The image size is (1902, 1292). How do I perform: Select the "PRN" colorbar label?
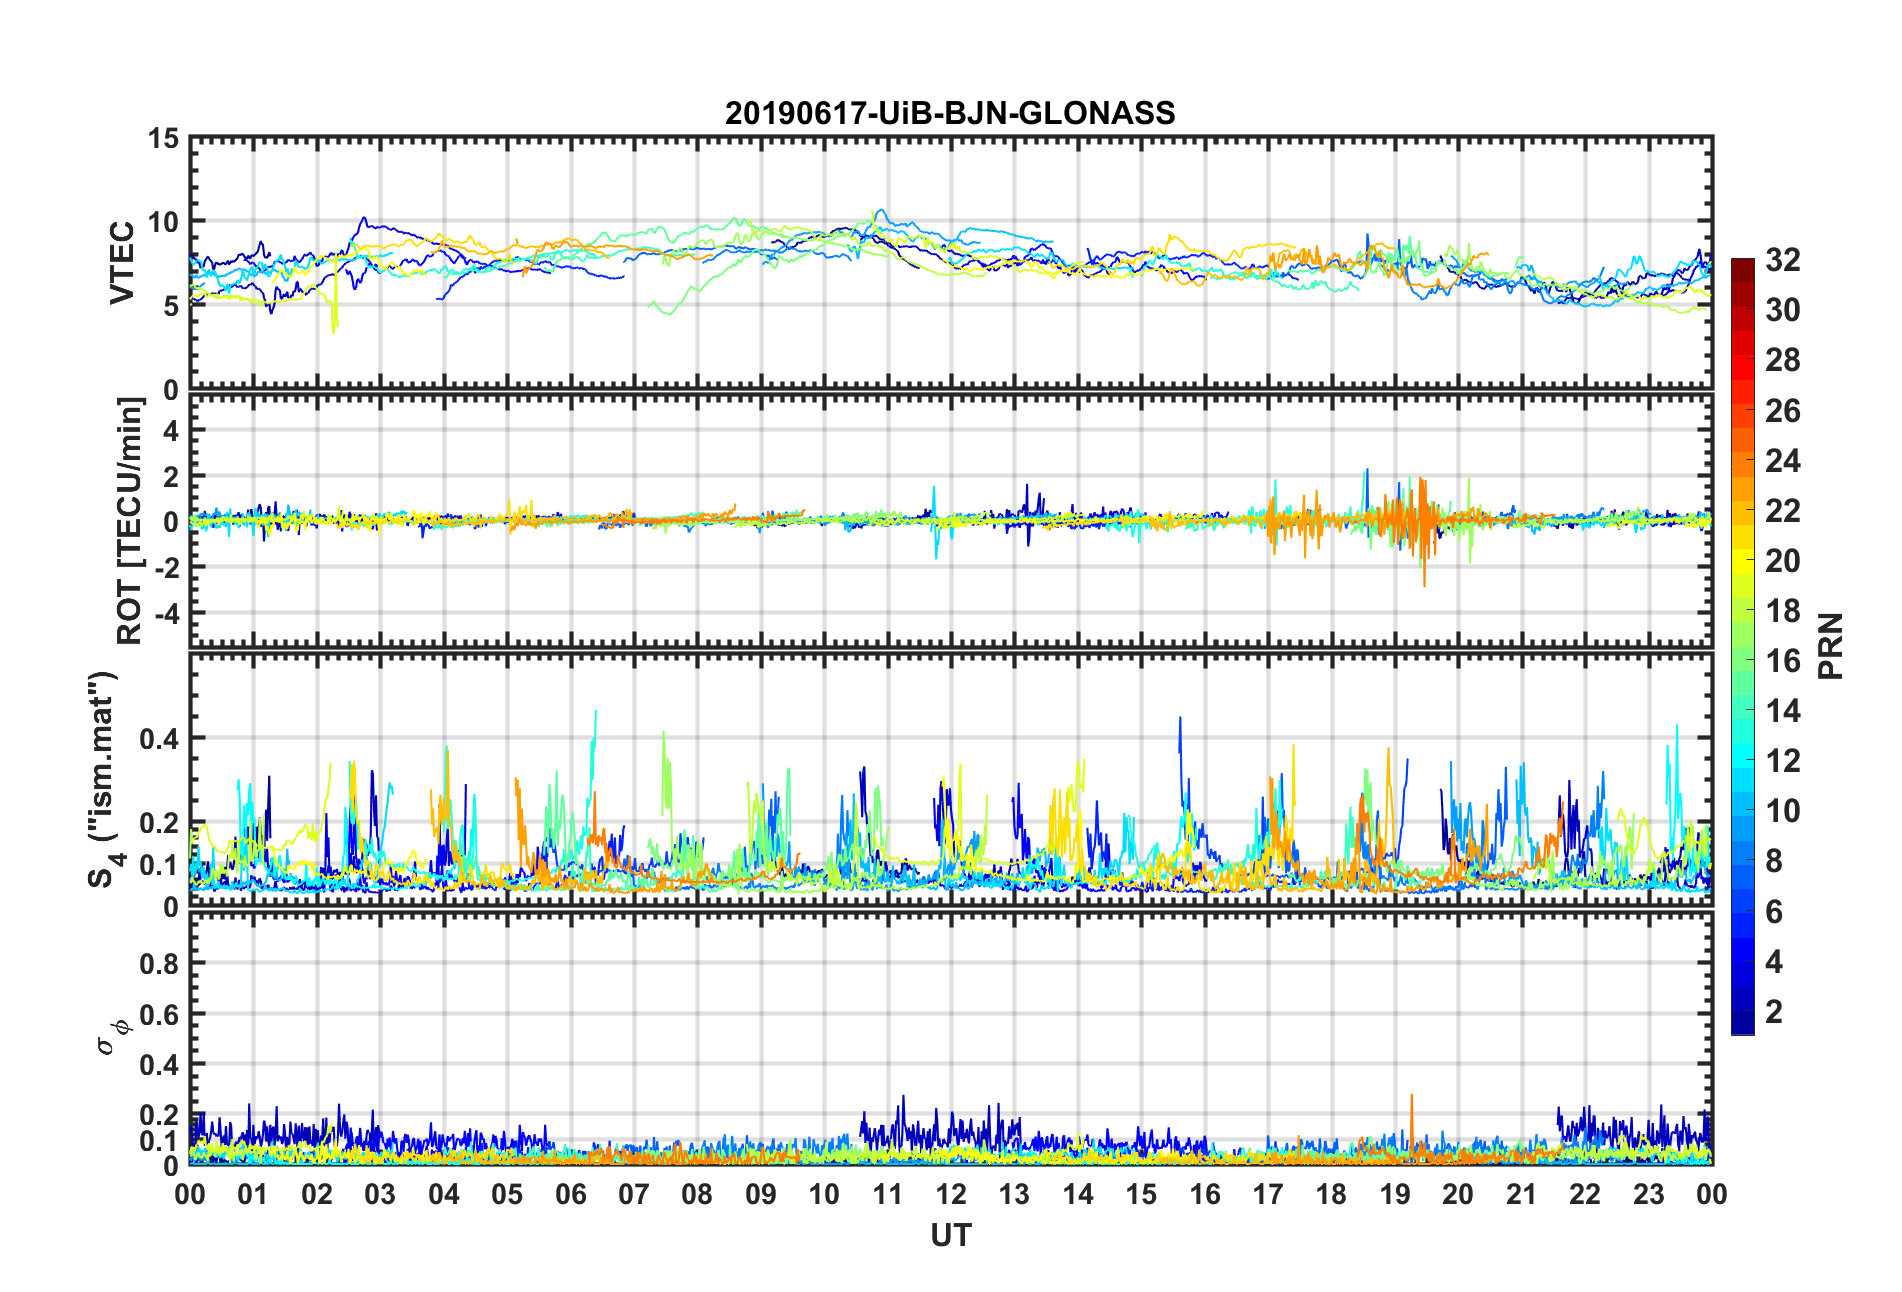[1831, 647]
